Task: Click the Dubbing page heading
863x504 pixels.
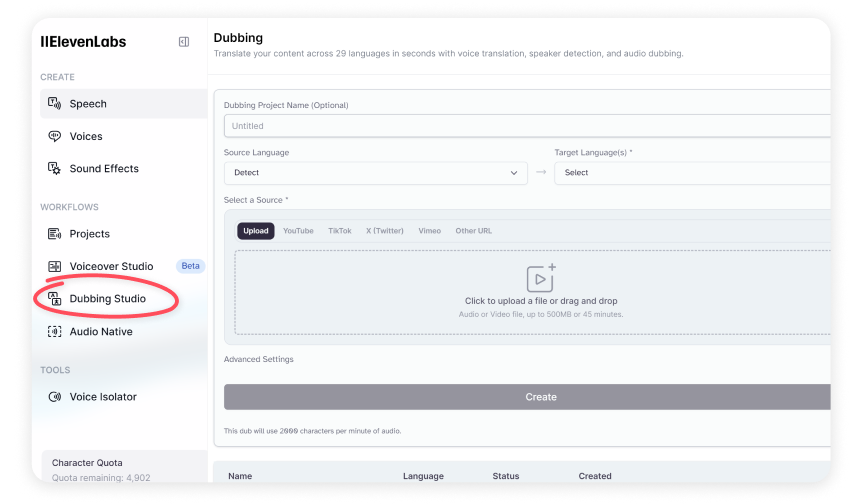Action: pyautogui.click(x=238, y=38)
